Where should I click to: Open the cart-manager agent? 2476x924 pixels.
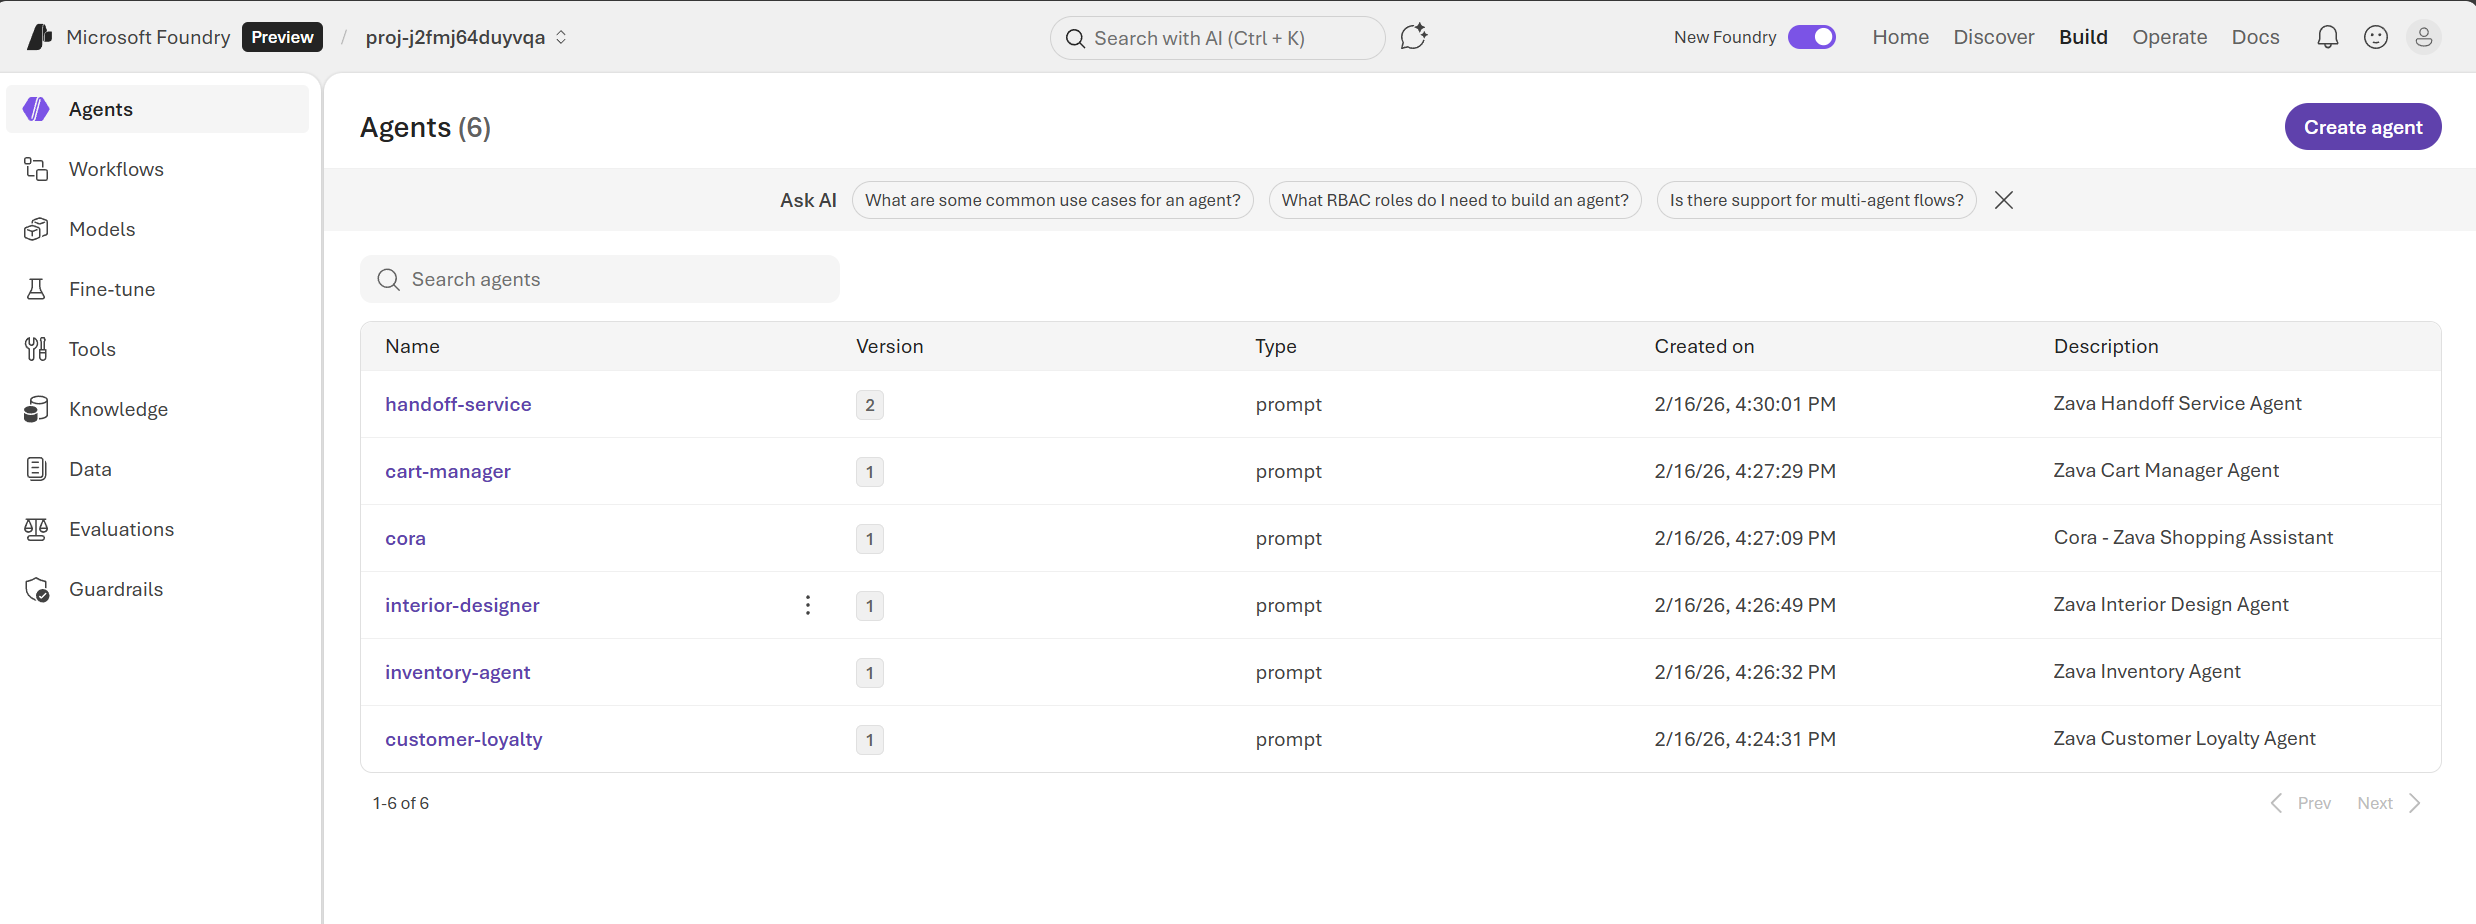(448, 471)
